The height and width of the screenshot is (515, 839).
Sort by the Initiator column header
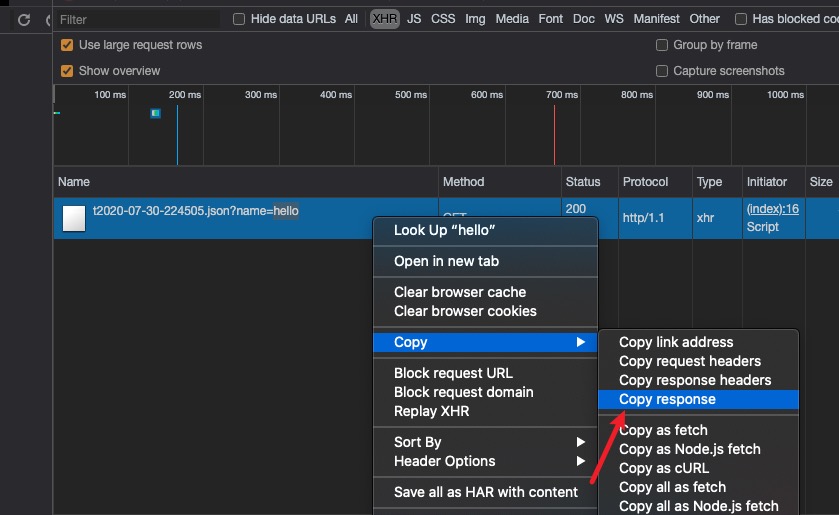774,182
